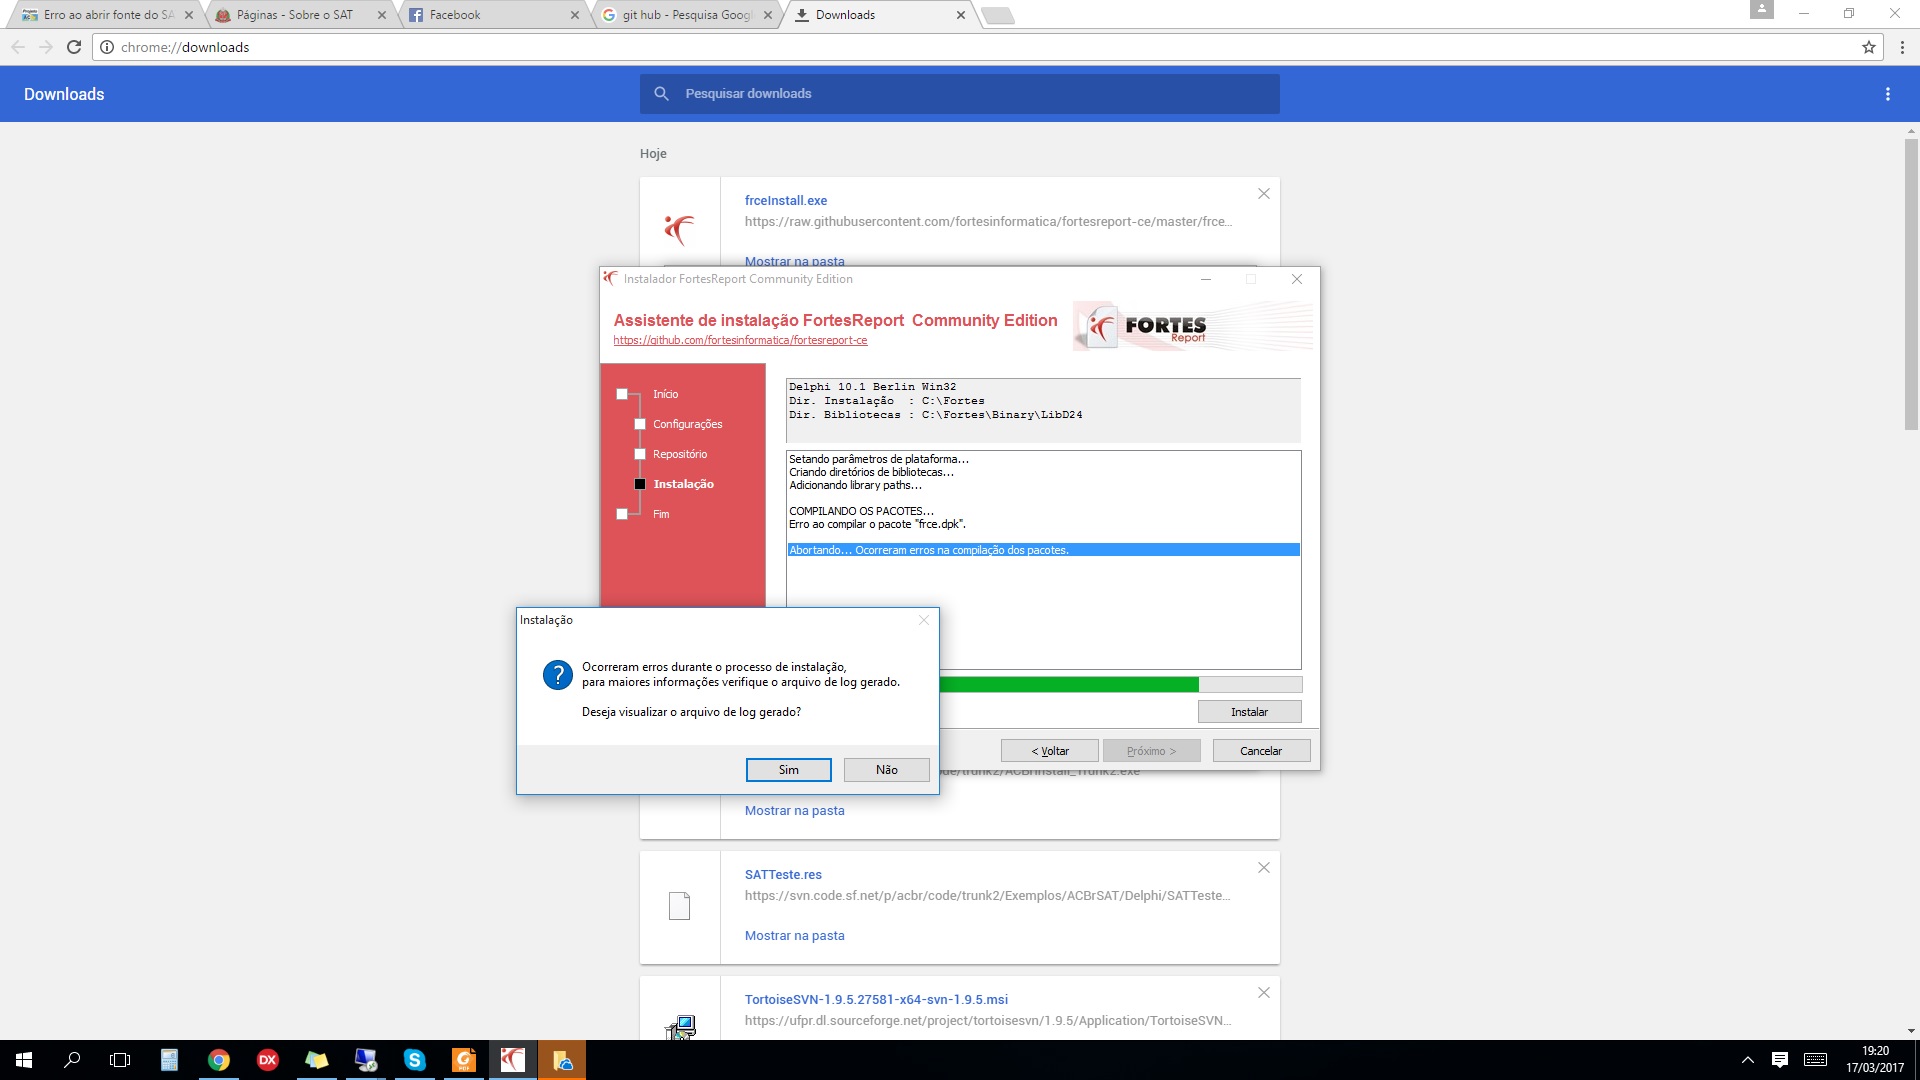Image resolution: width=1920 pixels, height=1080 pixels.
Task: Click the 'Pesquisar downloads' search field
Action: click(x=960, y=94)
